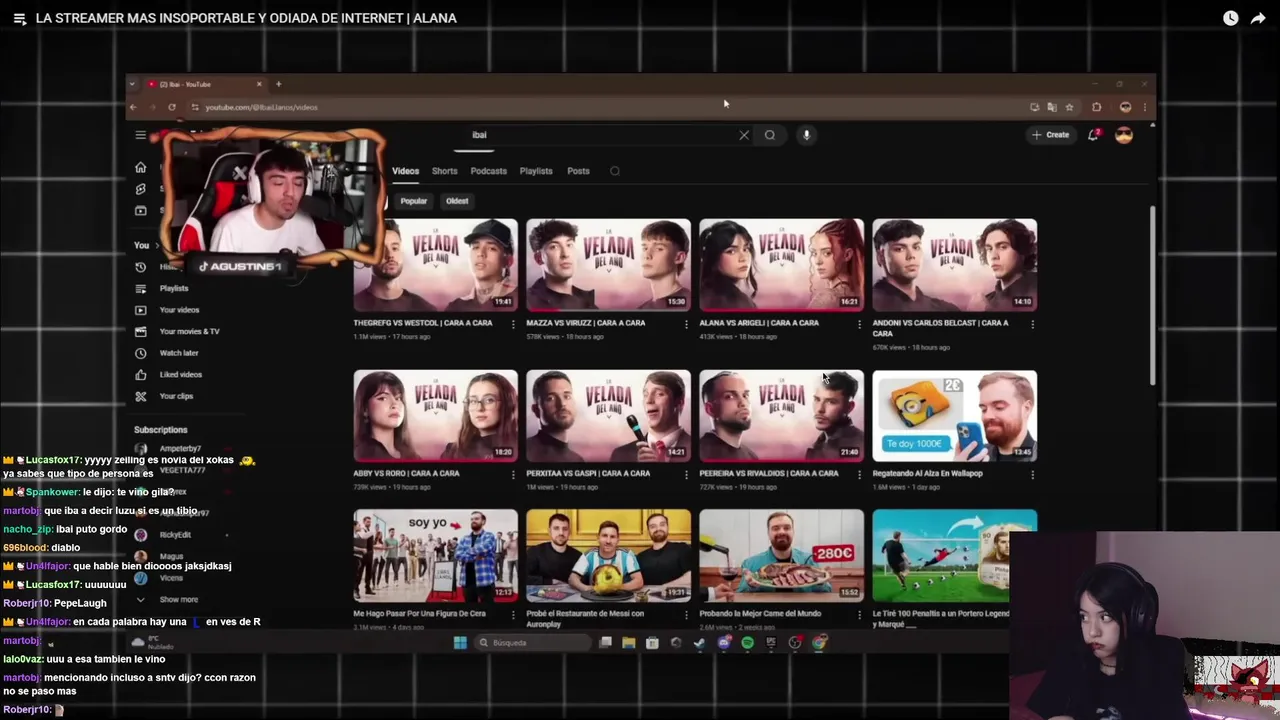Open the Windows Start button
Viewport: 1280px width, 720px height.
(460, 643)
